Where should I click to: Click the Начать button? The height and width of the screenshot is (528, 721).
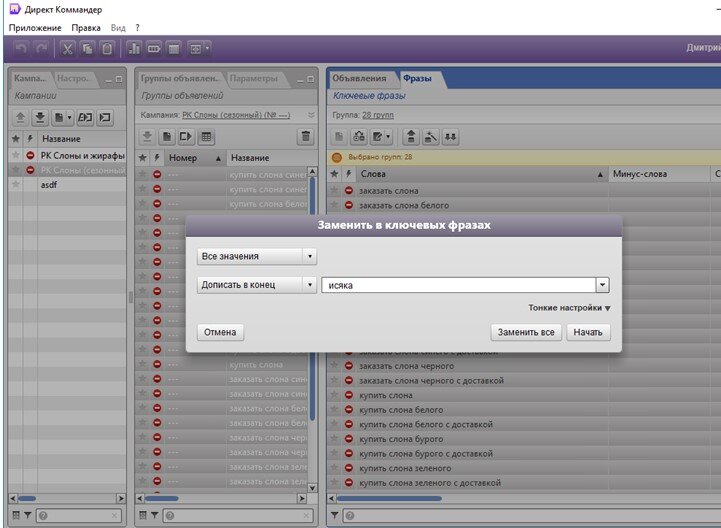tap(588, 332)
